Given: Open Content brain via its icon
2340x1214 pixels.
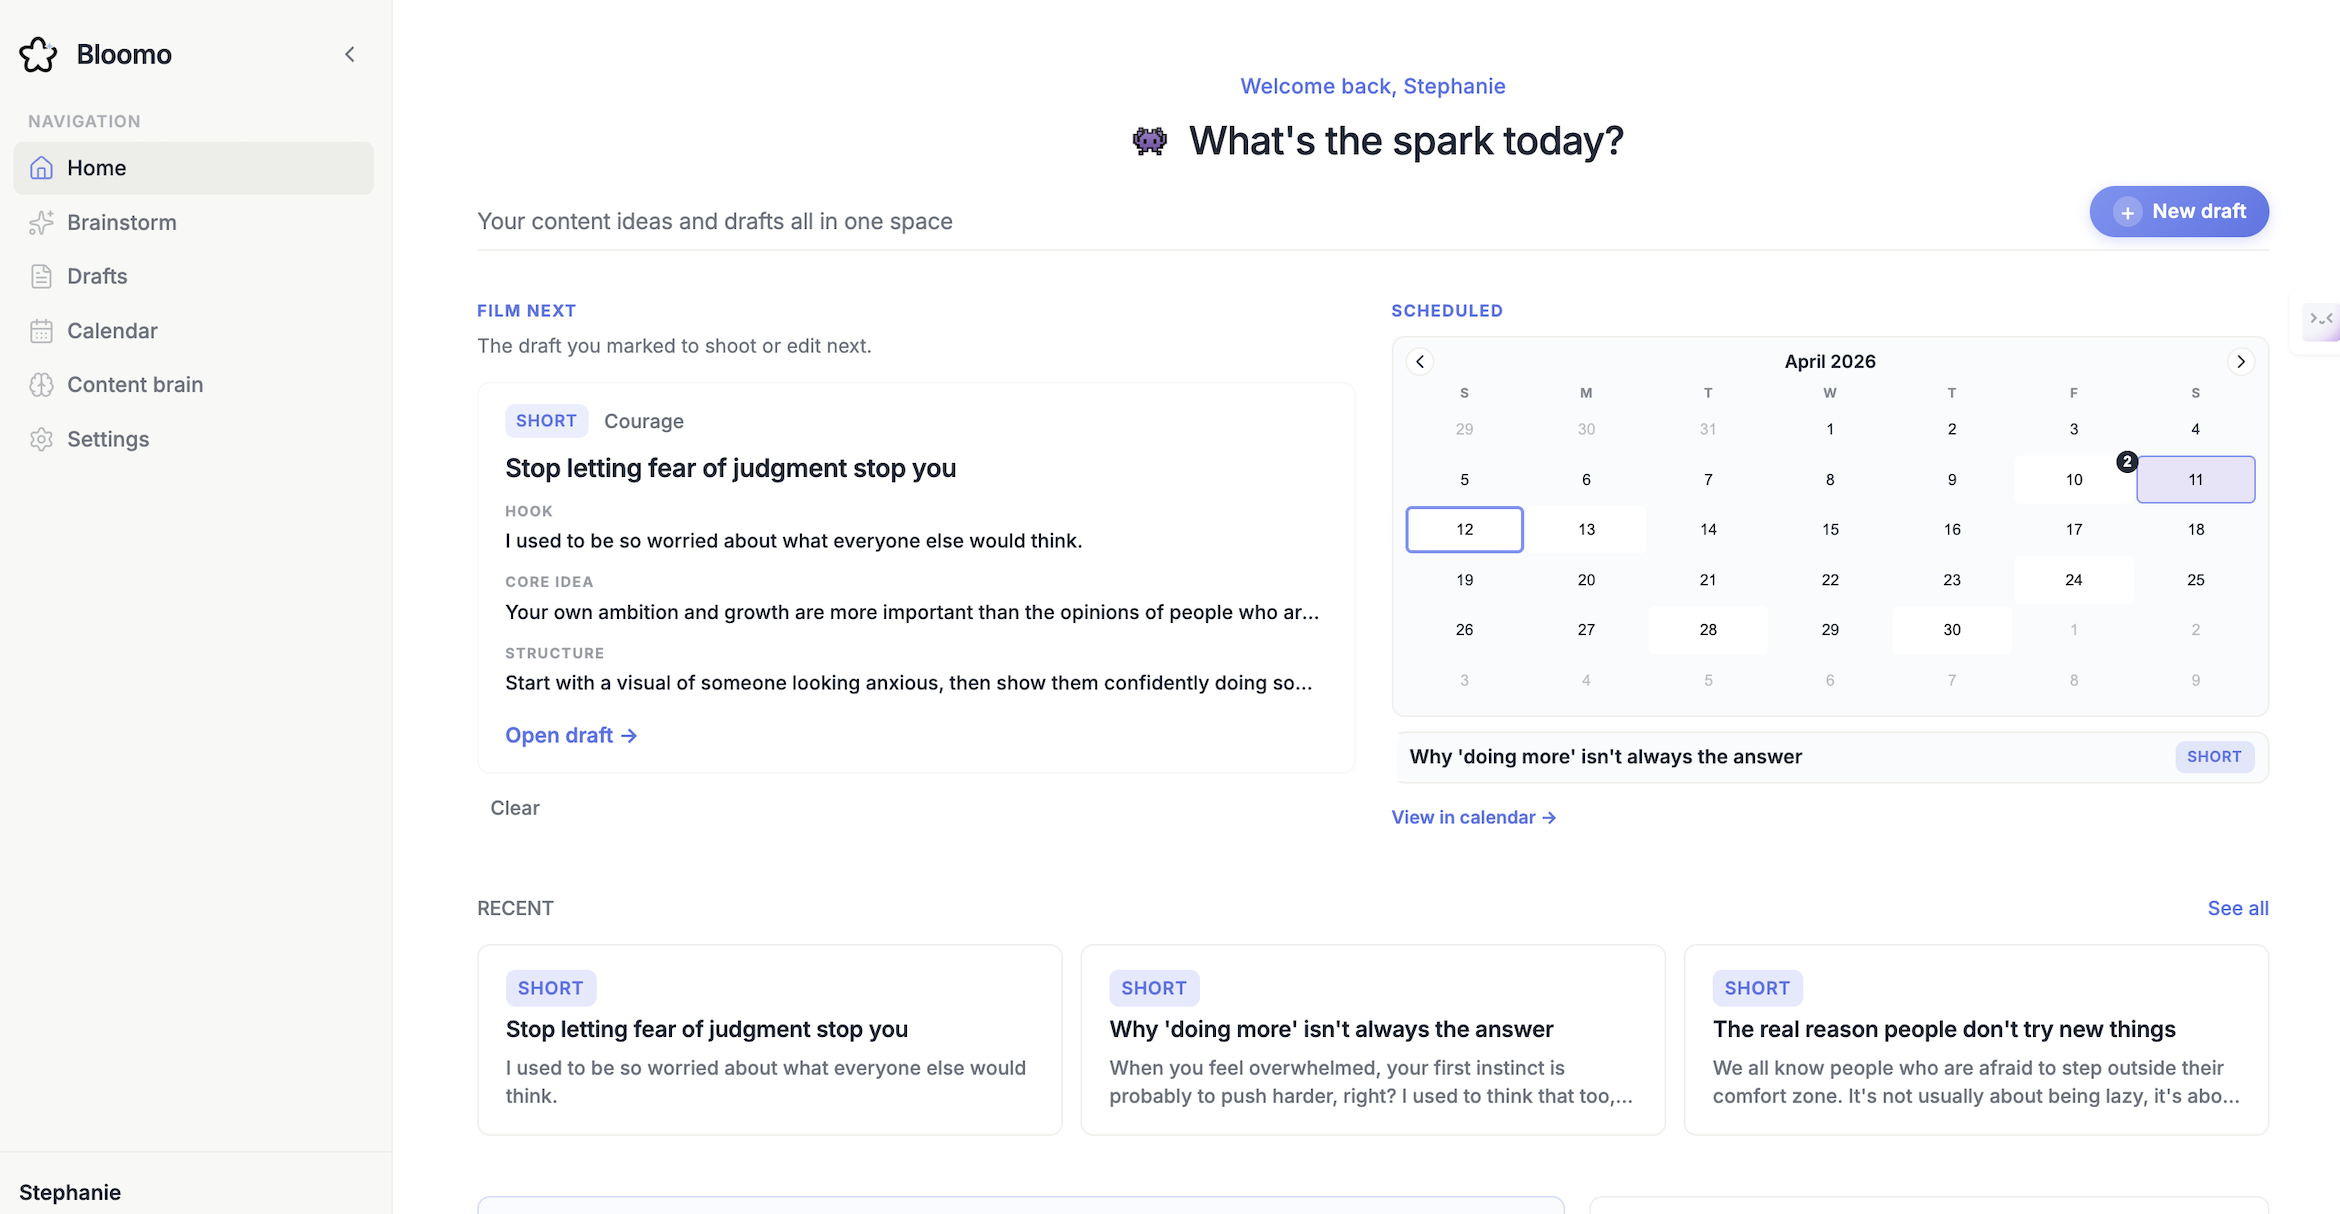Looking at the screenshot, I should (x=40, y=384).
